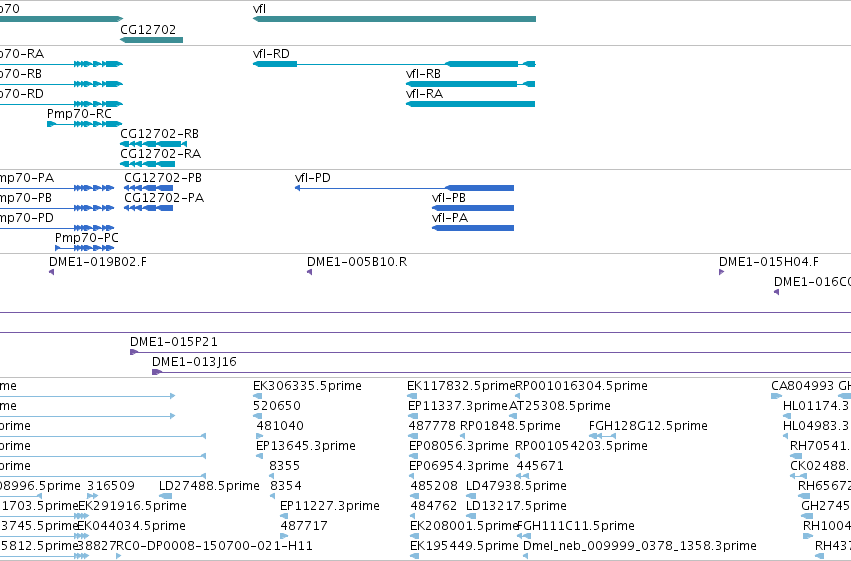Click transcript vfl-RA

424,94
